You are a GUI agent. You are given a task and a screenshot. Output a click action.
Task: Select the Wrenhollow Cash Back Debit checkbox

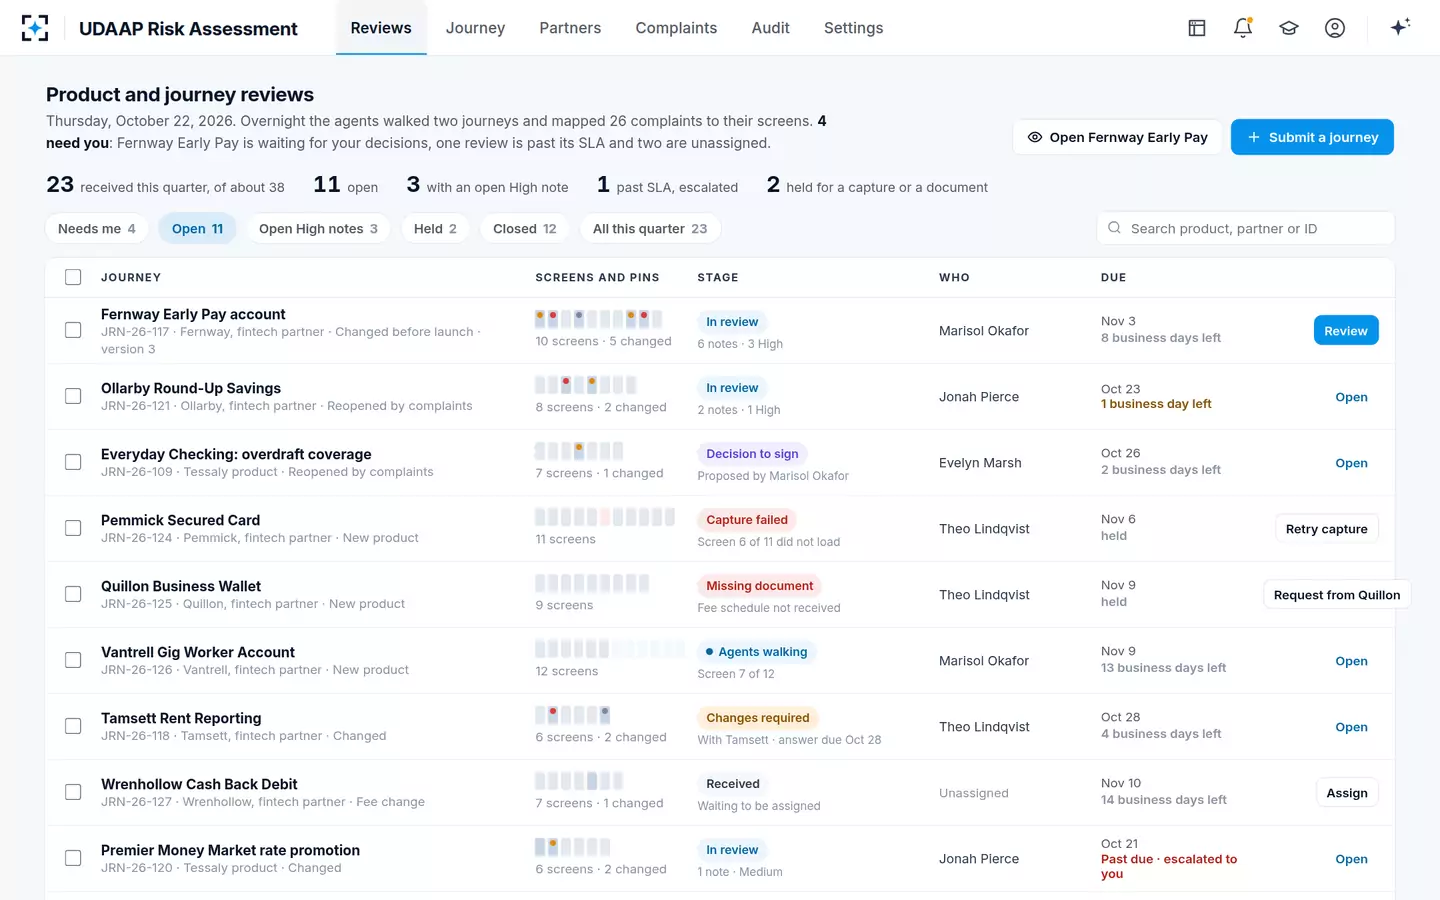click(73, 792)
